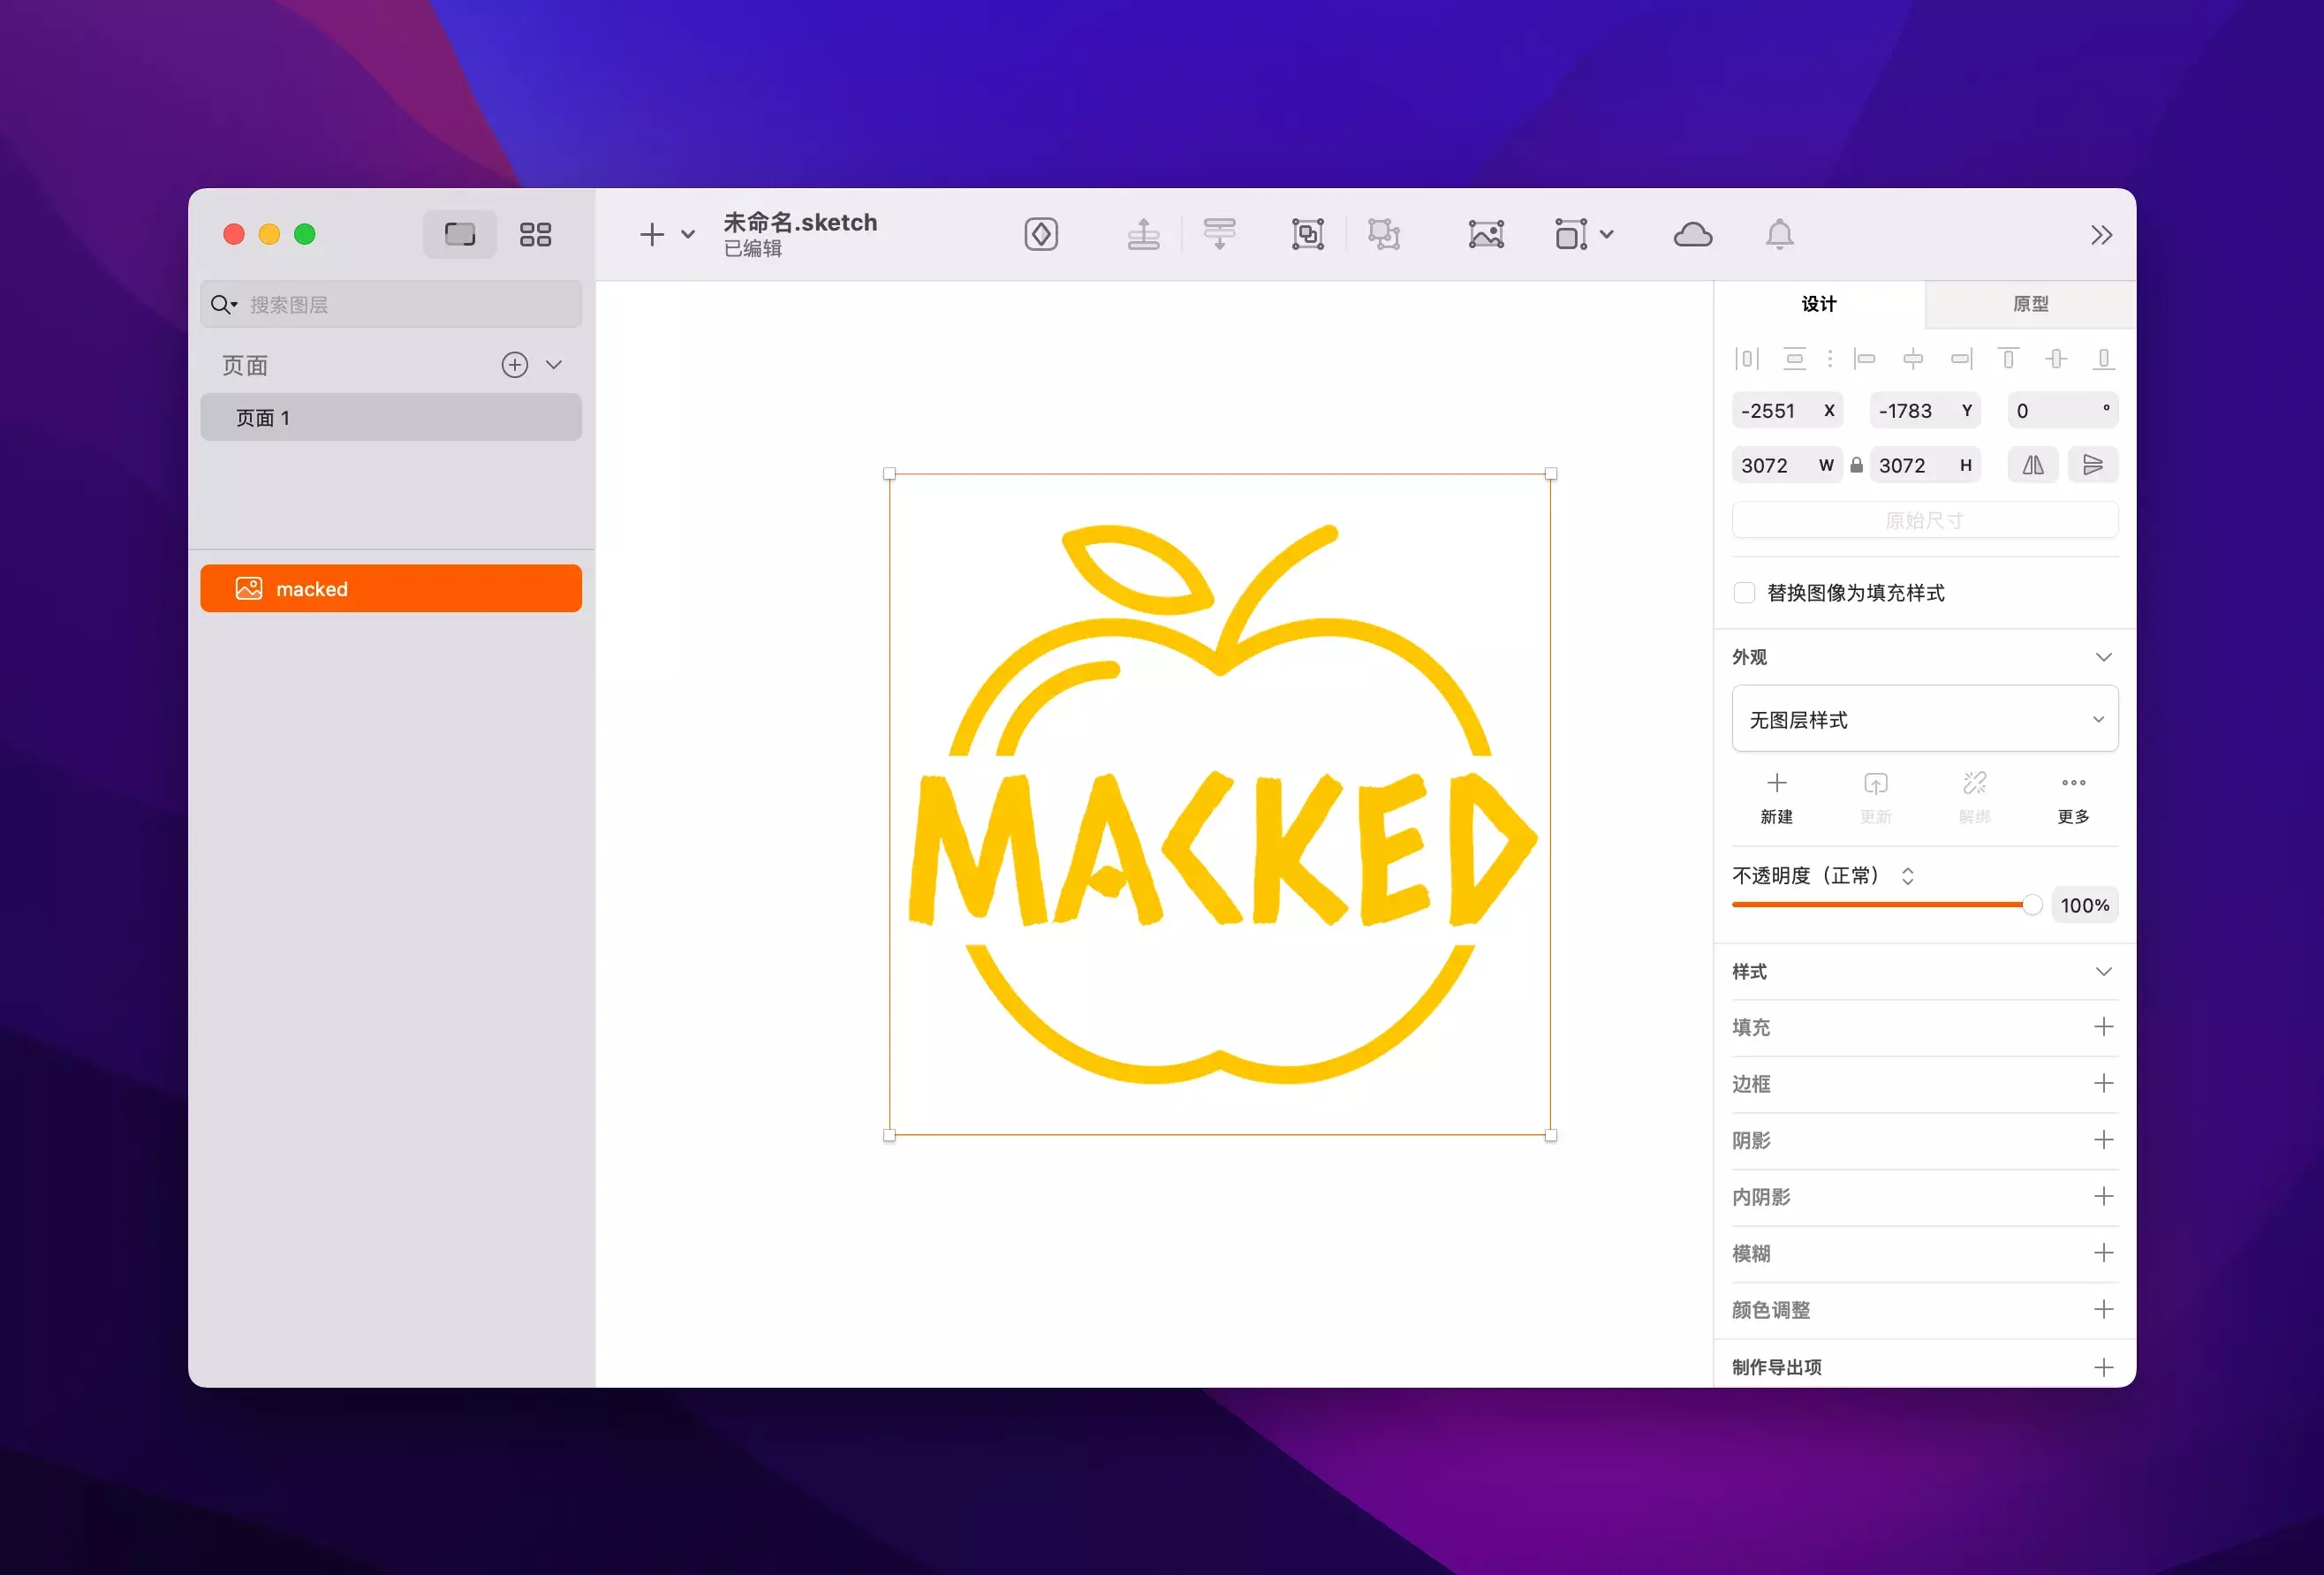
Task: Click the Backward (send backward) toolbar icon
Action: click(1219, 235)
